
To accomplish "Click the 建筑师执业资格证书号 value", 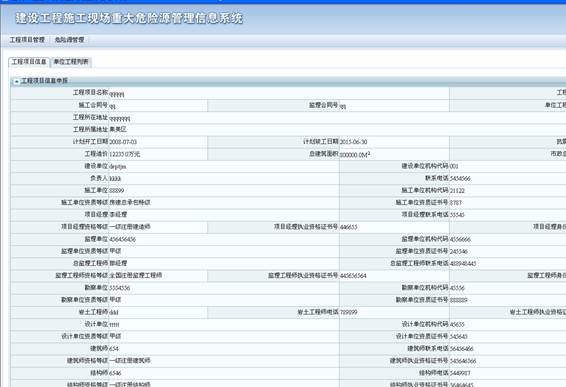I will pyautogui.click(x=463, y=361).
